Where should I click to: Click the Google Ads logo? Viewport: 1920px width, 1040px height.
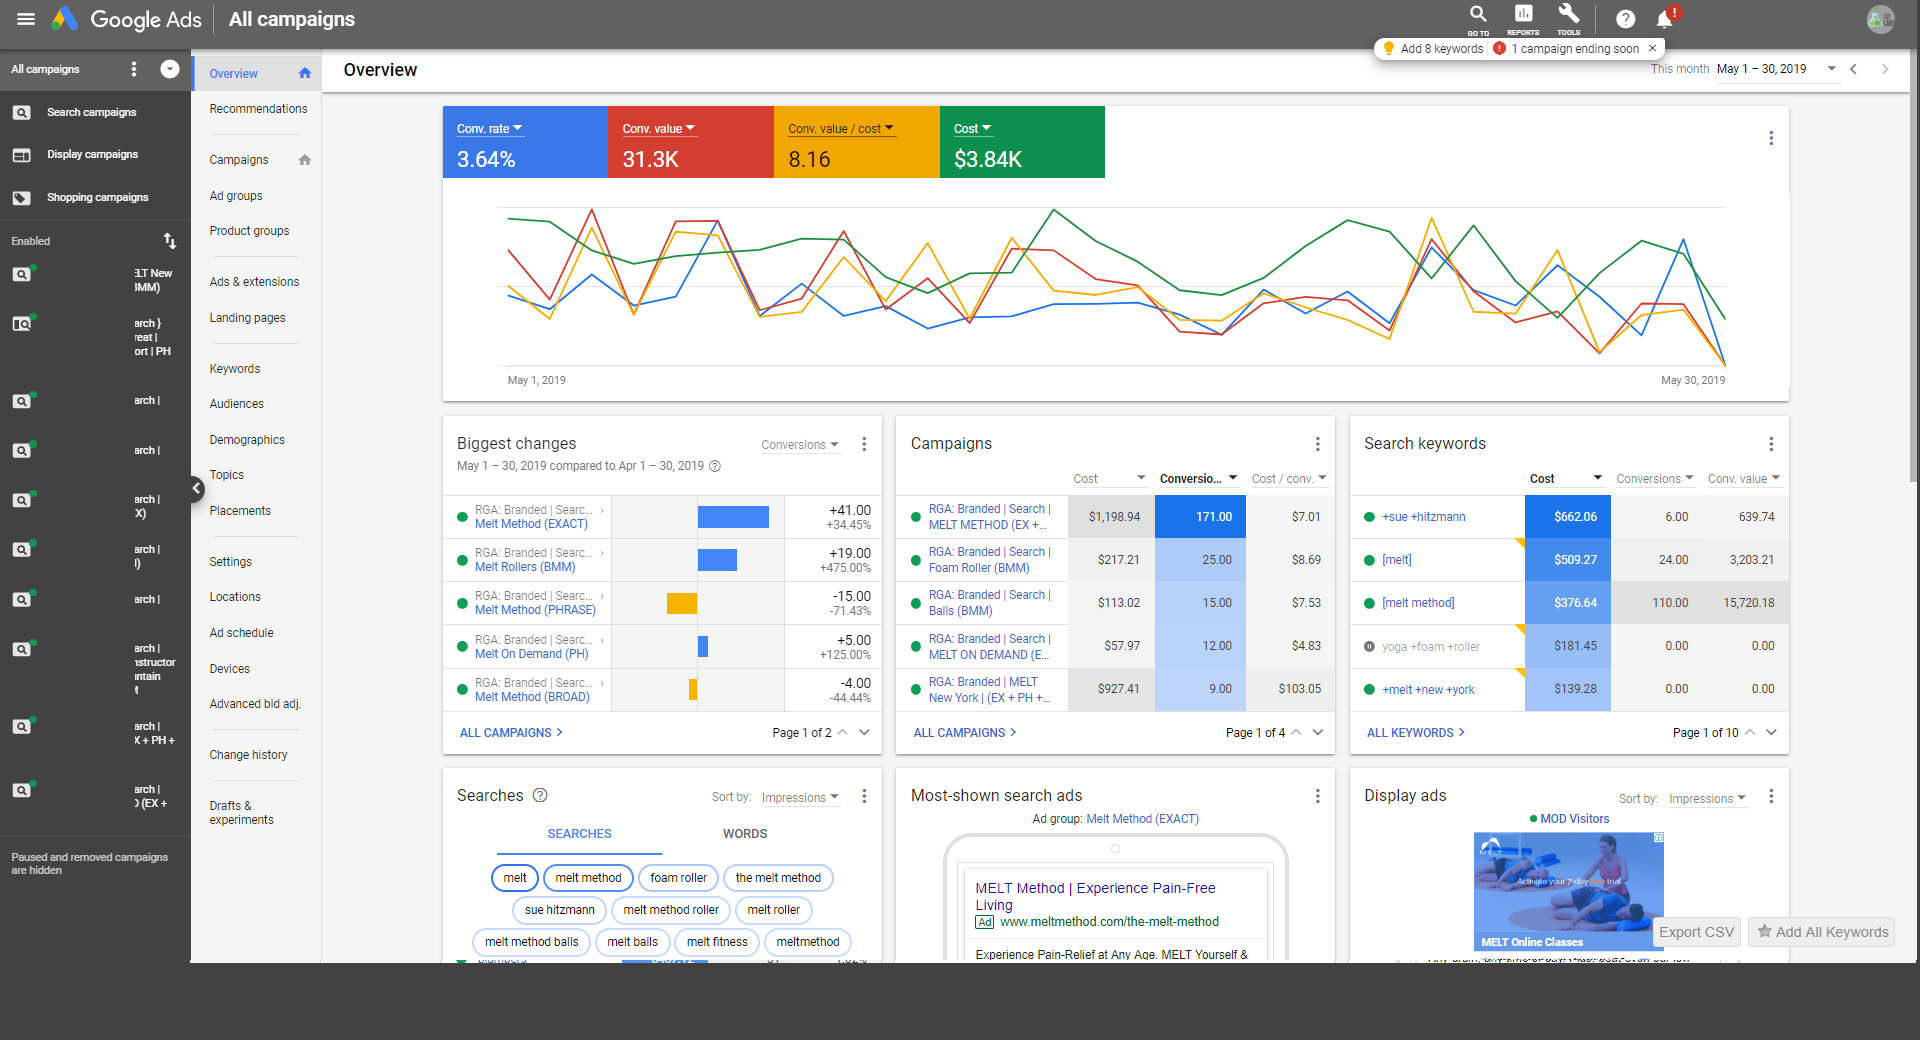[x=126, y=19]
